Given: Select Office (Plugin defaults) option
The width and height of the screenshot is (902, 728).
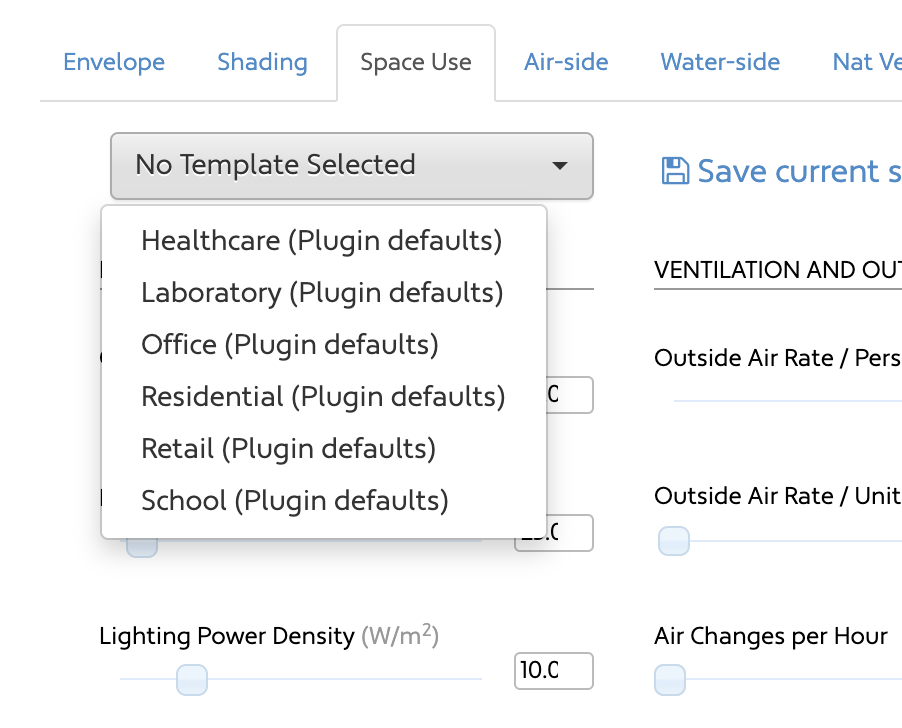Looking at the screenshot, I should click(x=323, y=344).
